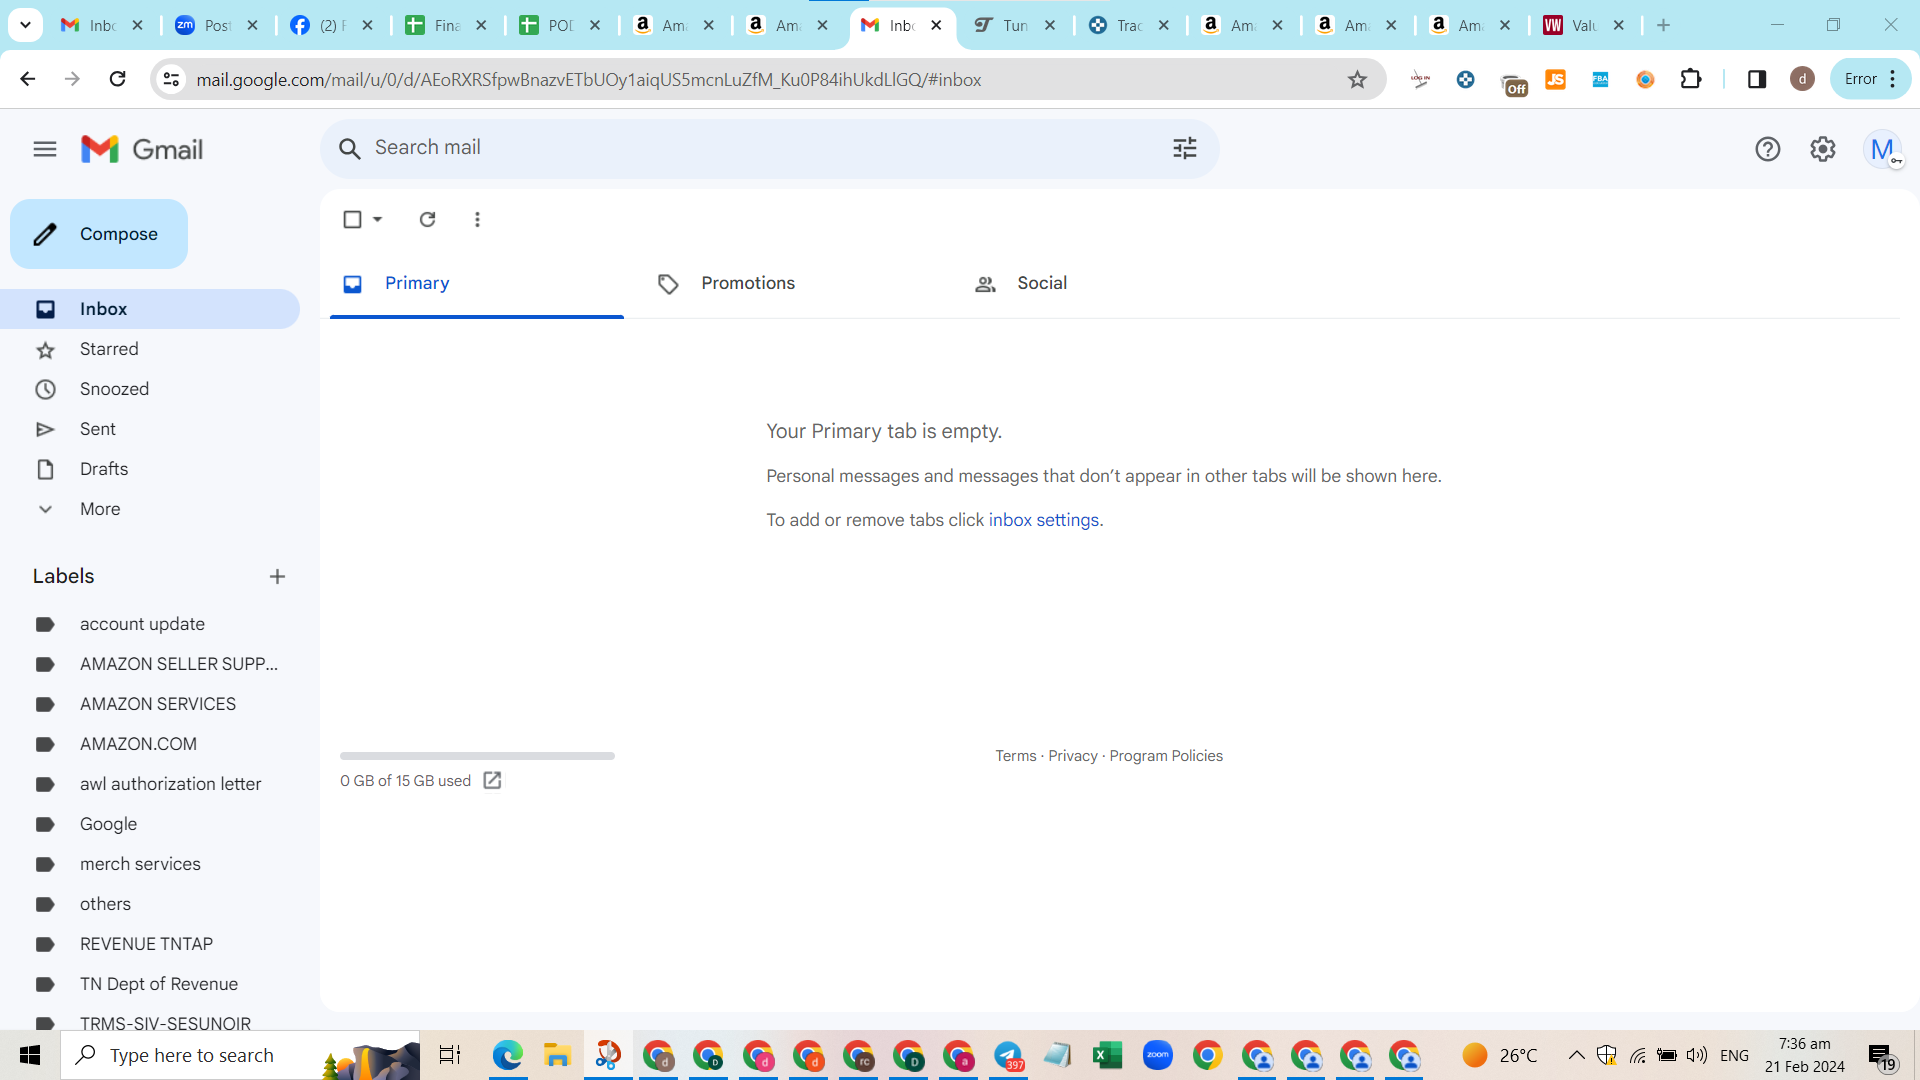View site information icon in address bar
Image resolution: width=1920 pixels, height=1080 pixels.
point(171,79)
